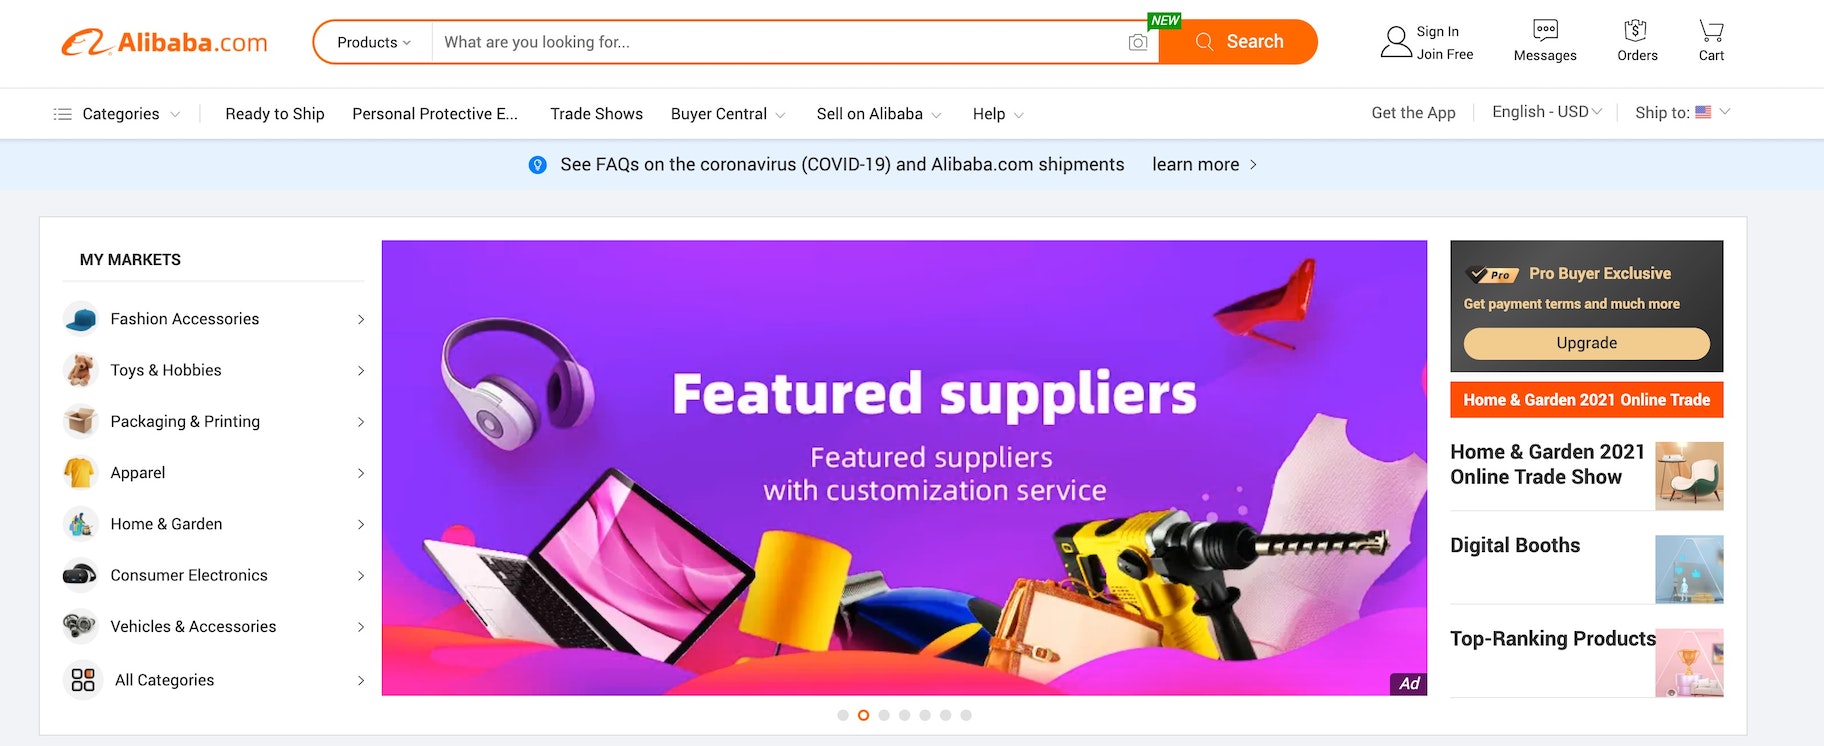Click the Sign In user icon

pos(1396,42)
